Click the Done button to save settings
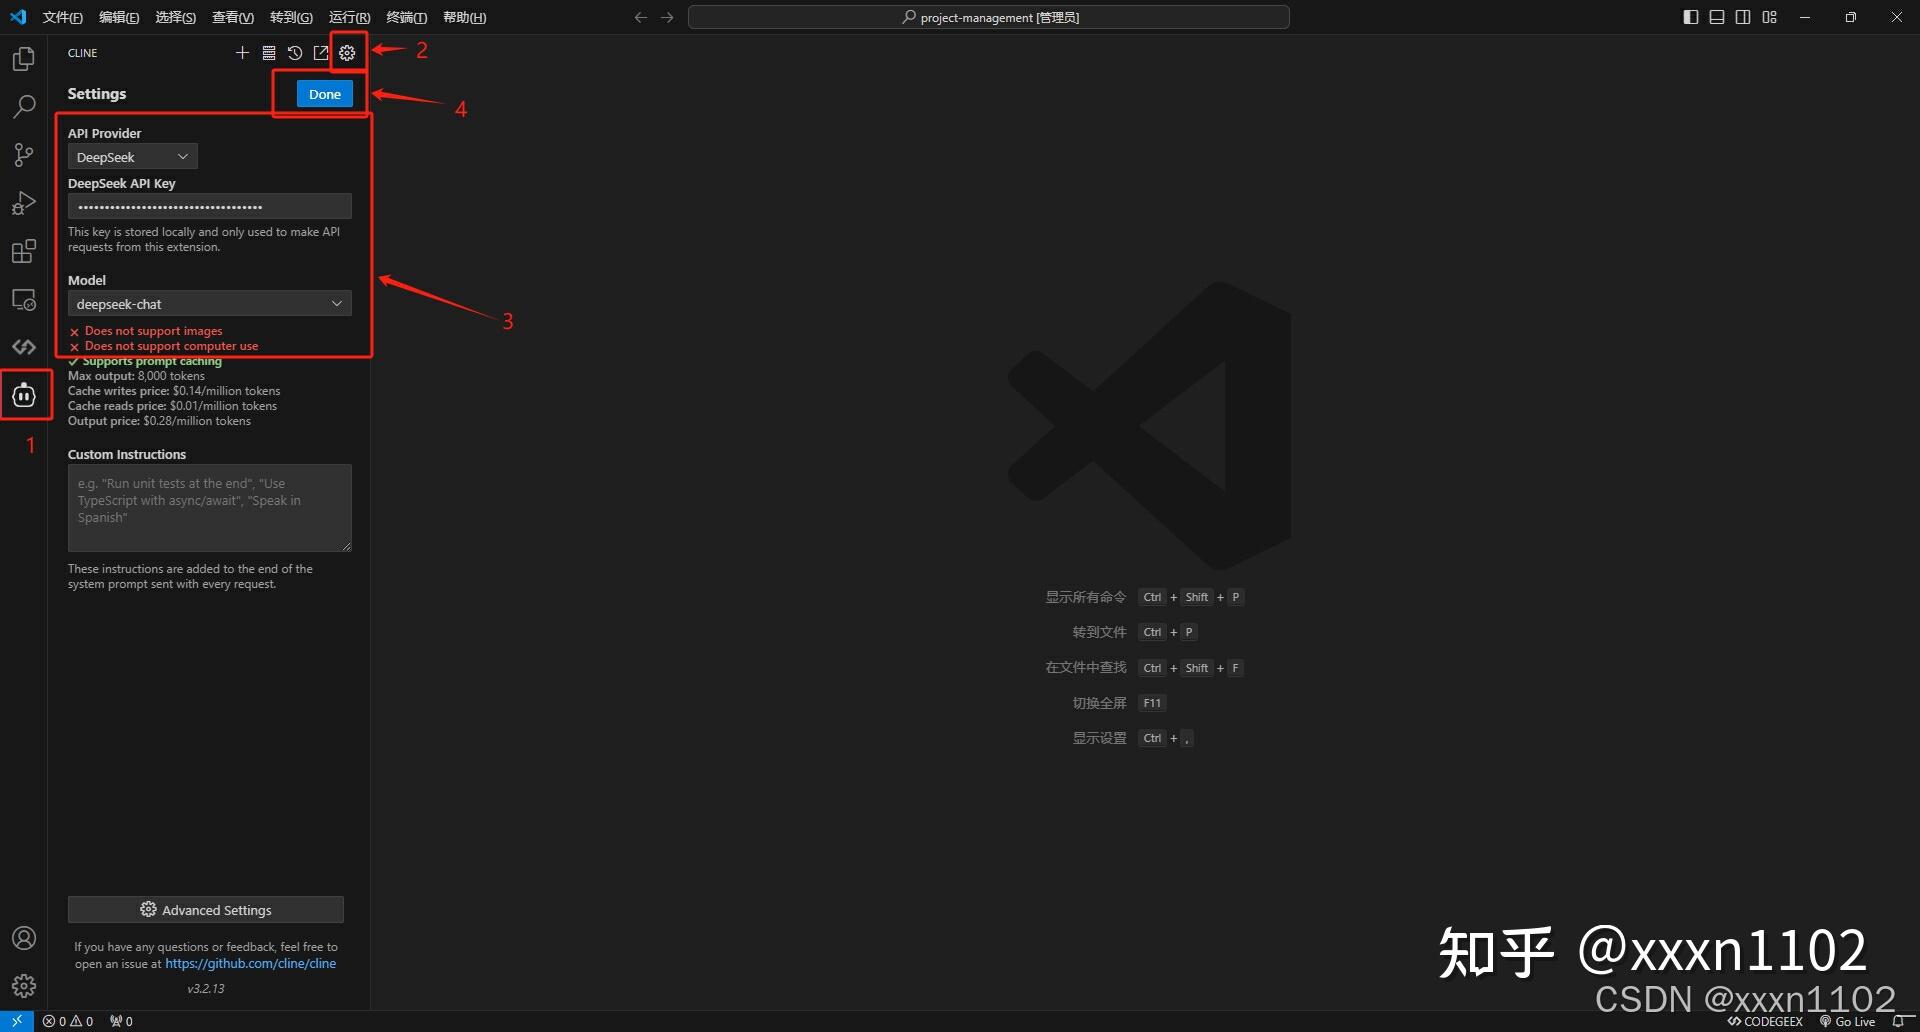The height and width of the screenshot is (1032, 1920). (324, 93)
